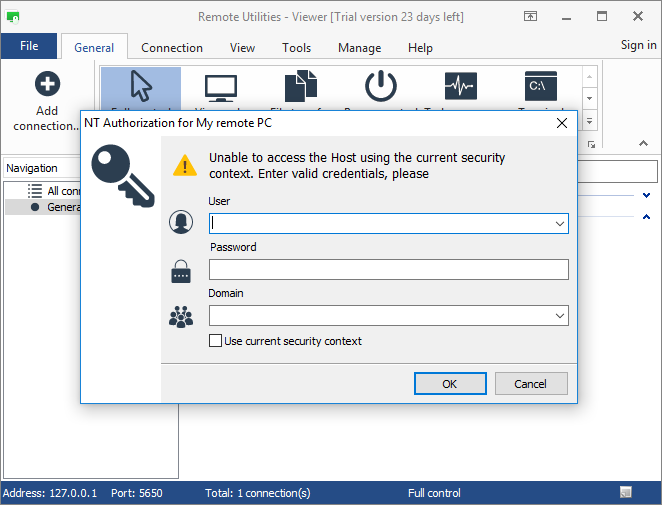Click the Add connection plus icon
Screen dimensions: 662x505
[47, 84]
